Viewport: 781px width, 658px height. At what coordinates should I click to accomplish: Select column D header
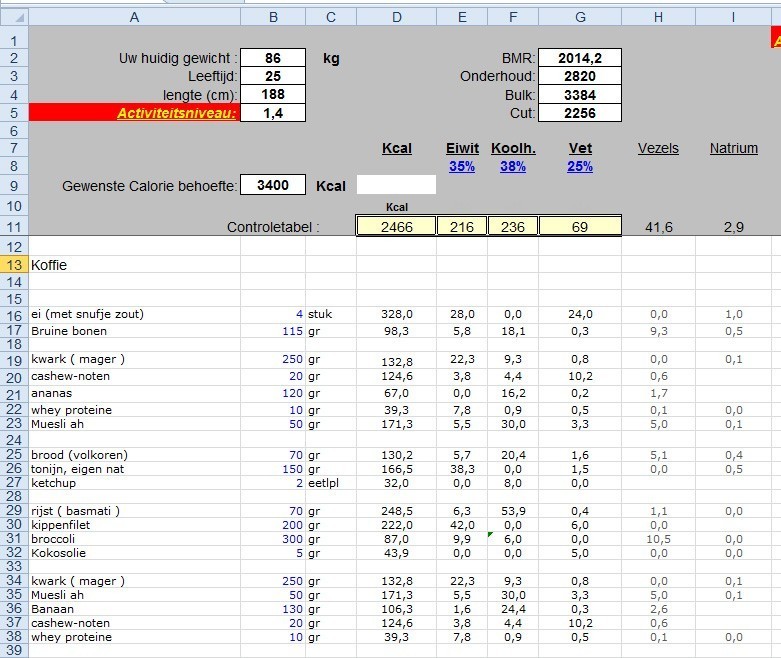click(x=396, y=17)
